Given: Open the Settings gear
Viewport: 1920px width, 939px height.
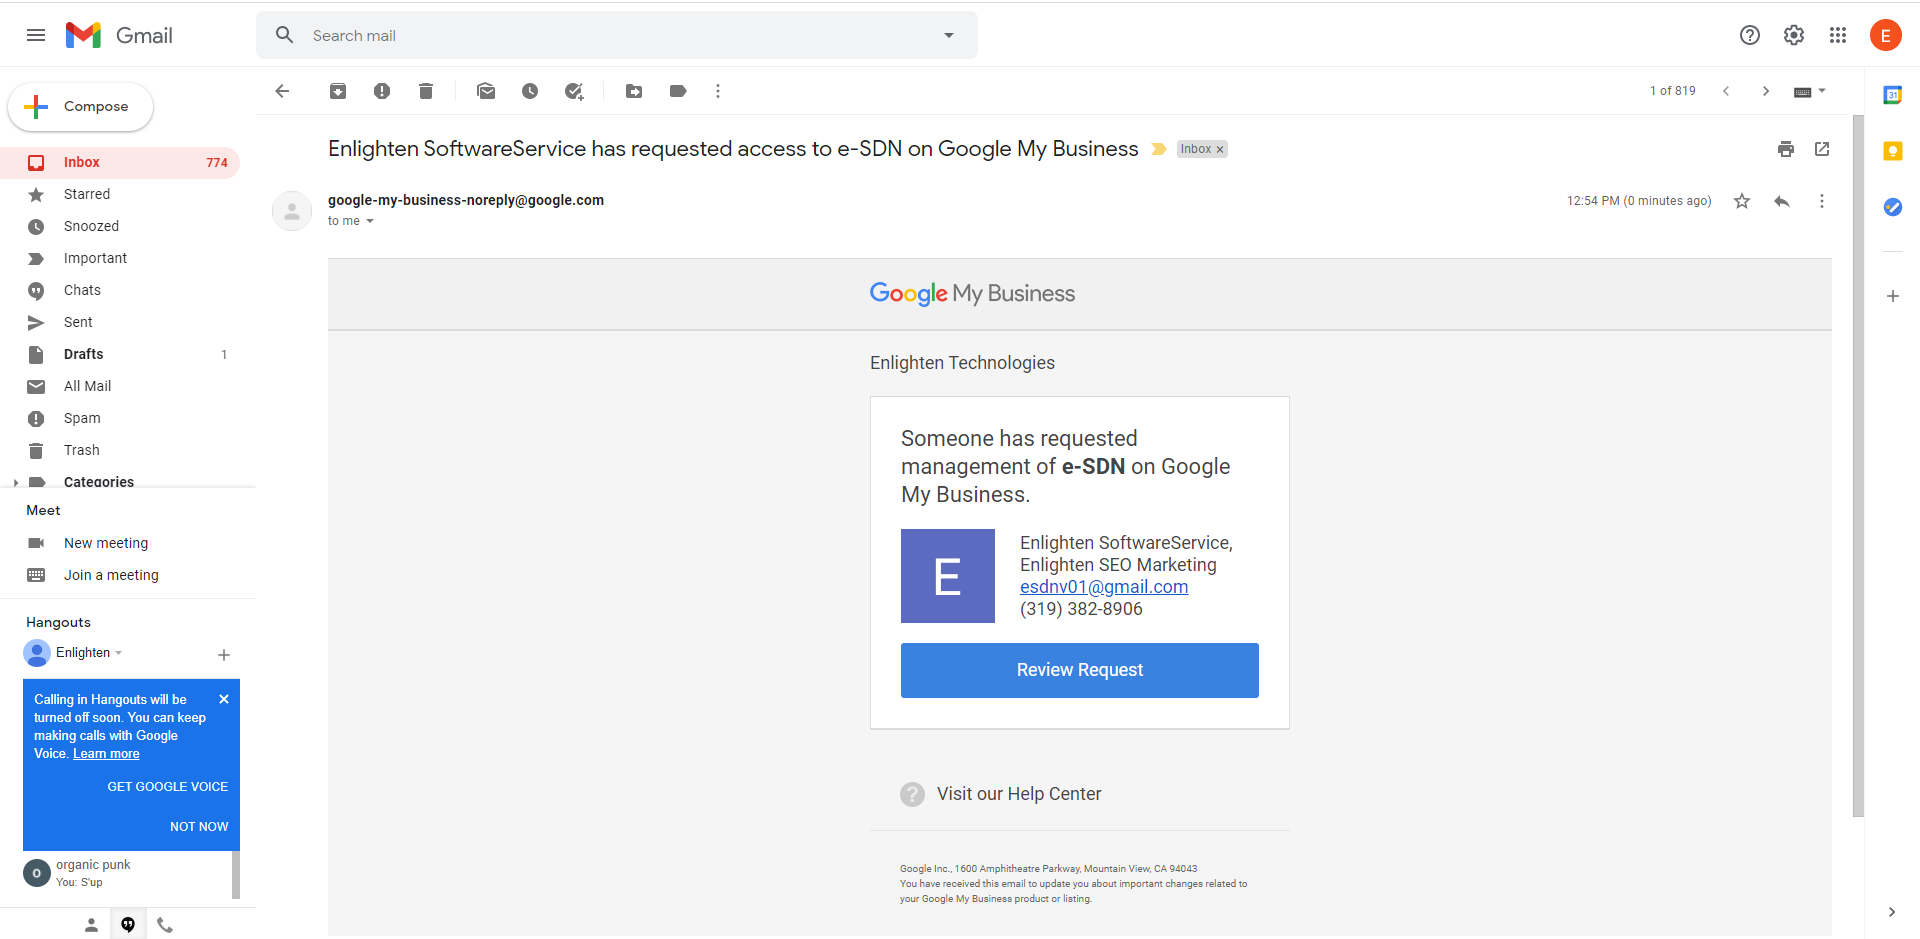Looking at the screenshot, I should pos(1794,35).
